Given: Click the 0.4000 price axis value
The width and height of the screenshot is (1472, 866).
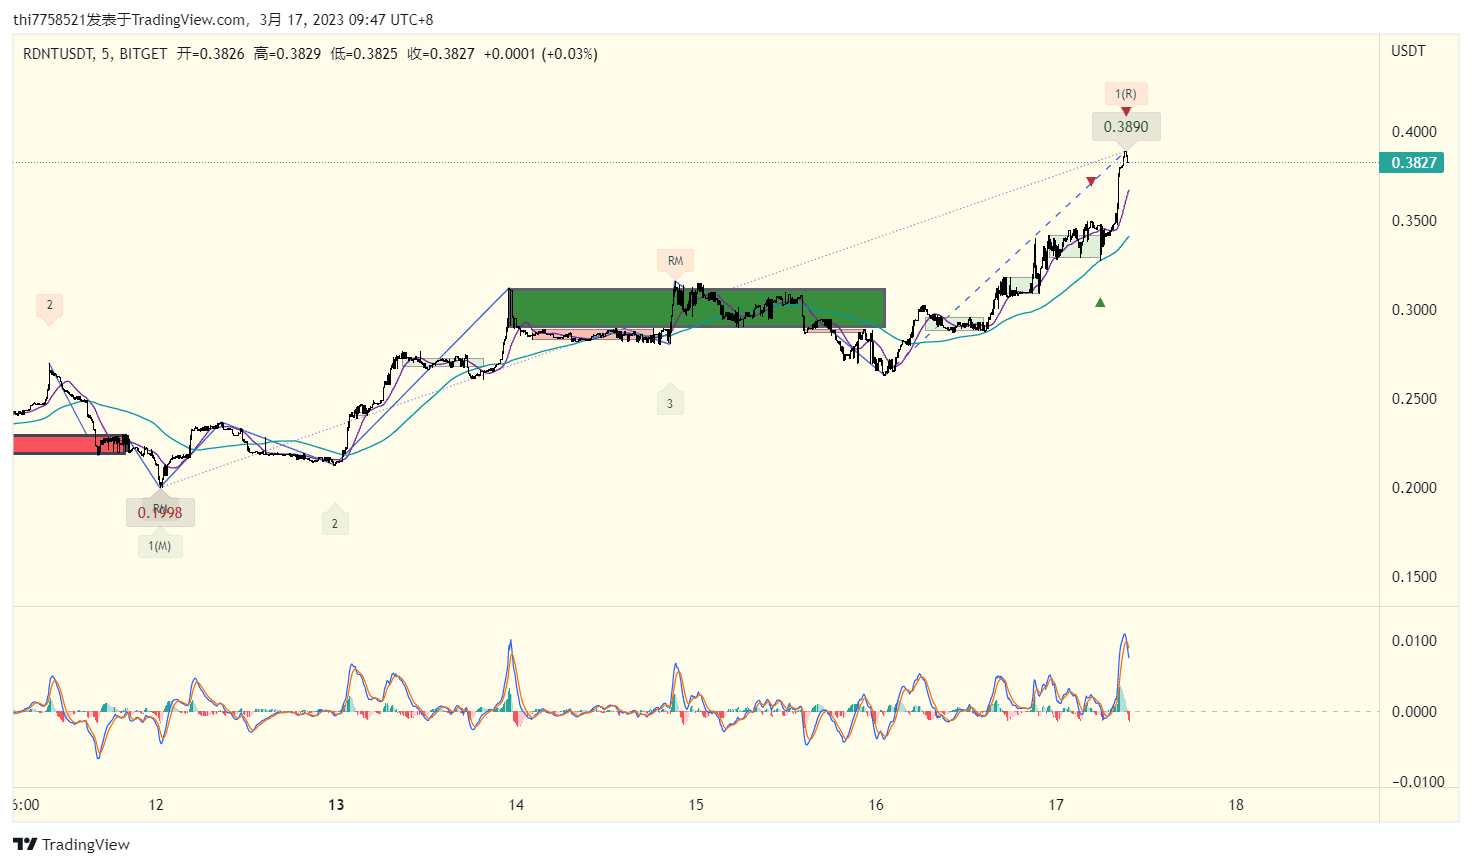Looking at the screenshot, I should 1414,132.
